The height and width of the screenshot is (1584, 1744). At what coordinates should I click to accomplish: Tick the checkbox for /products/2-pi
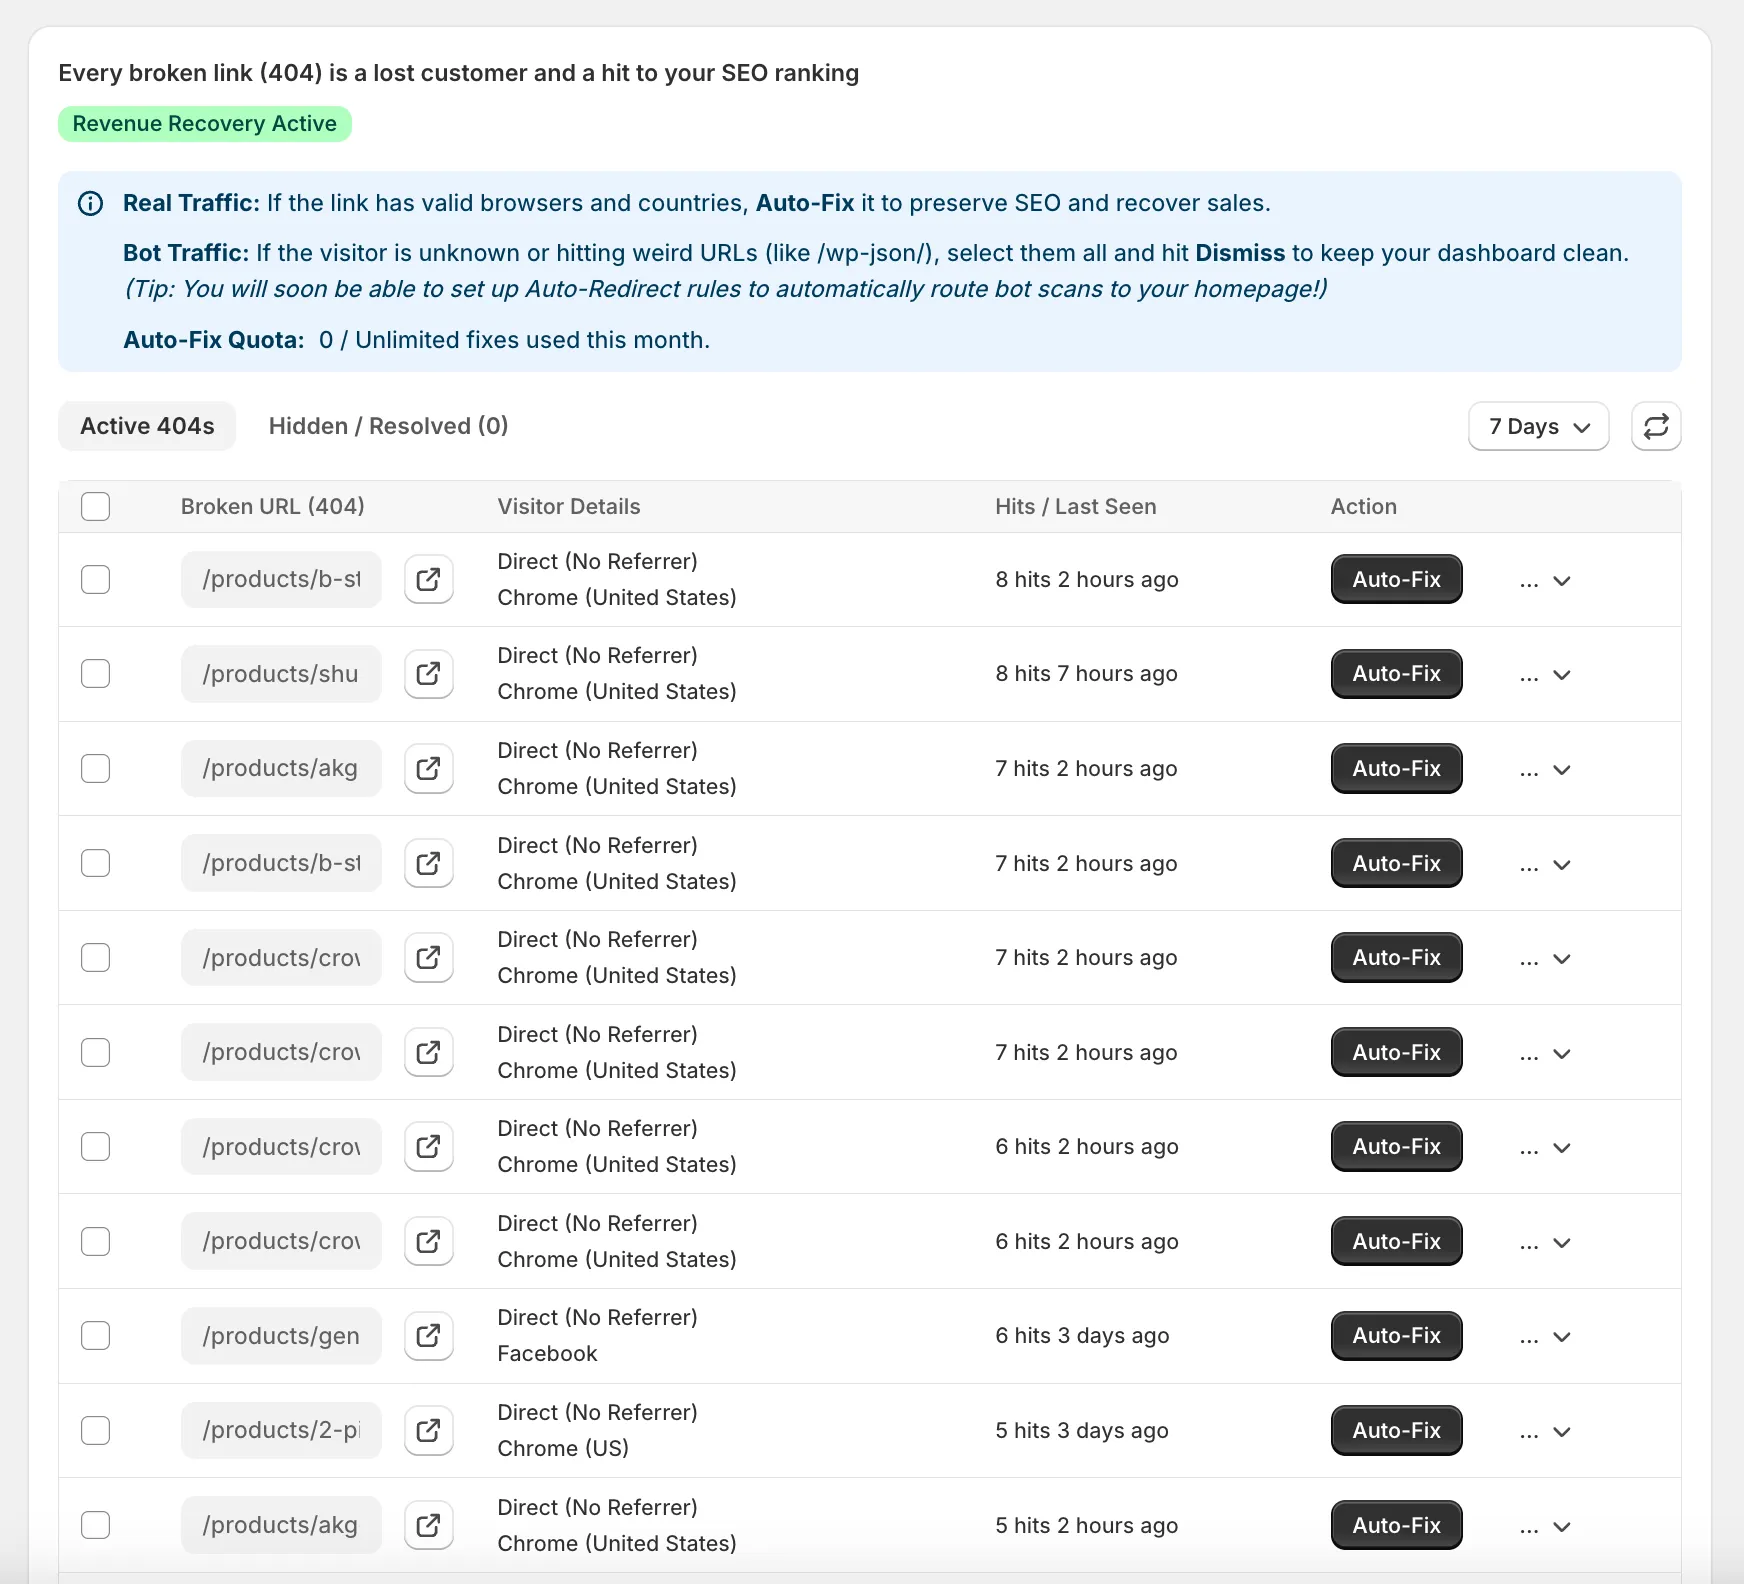click(x=96, y=1430)
